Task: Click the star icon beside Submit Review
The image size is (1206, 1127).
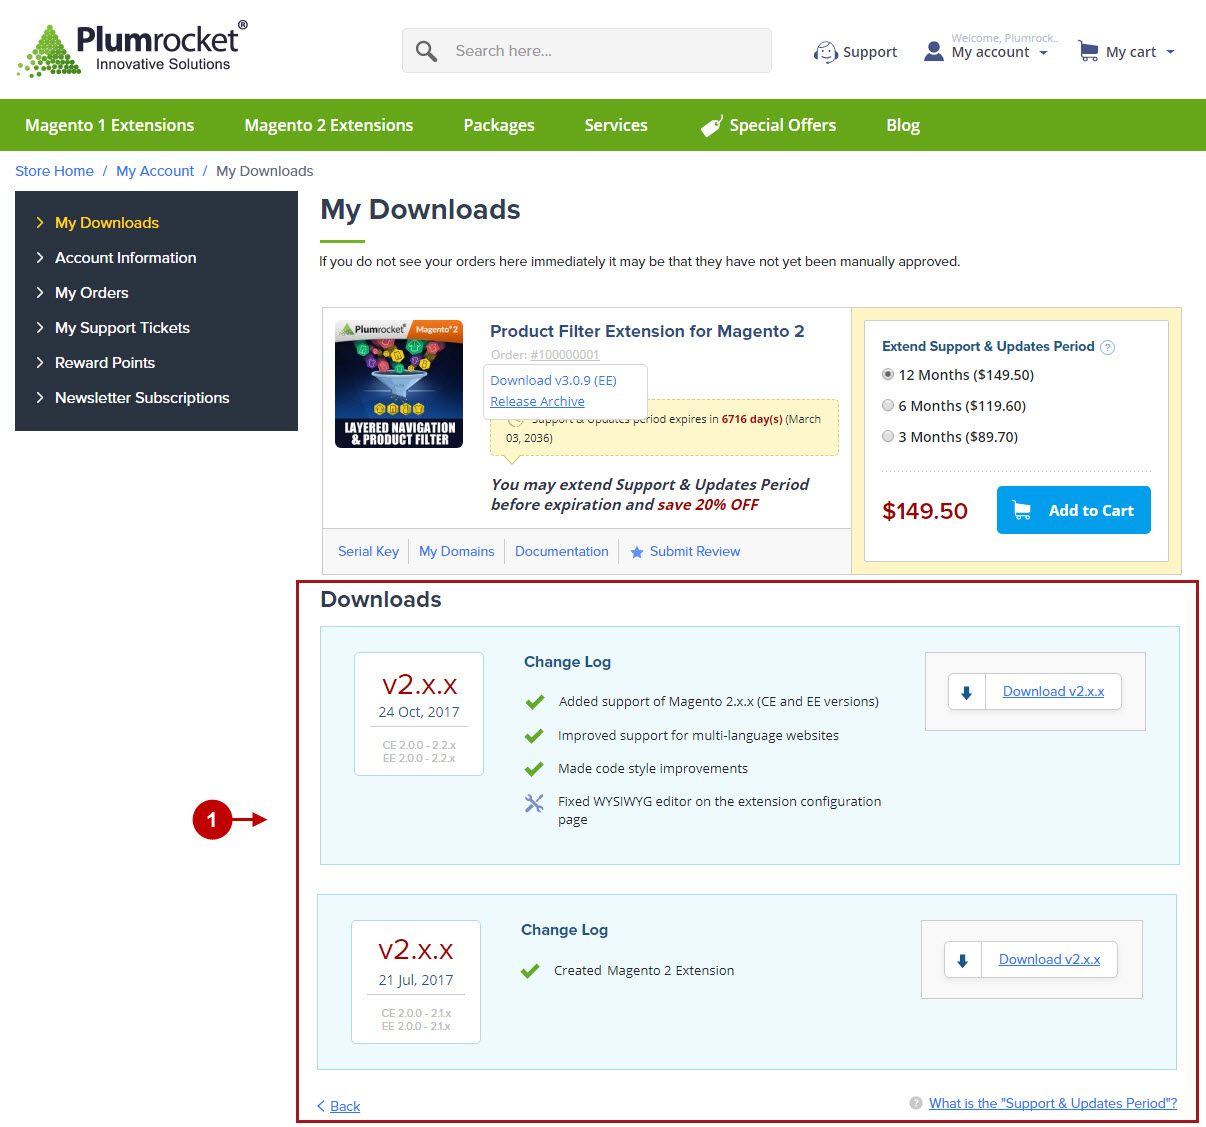Action: (637, 552)
